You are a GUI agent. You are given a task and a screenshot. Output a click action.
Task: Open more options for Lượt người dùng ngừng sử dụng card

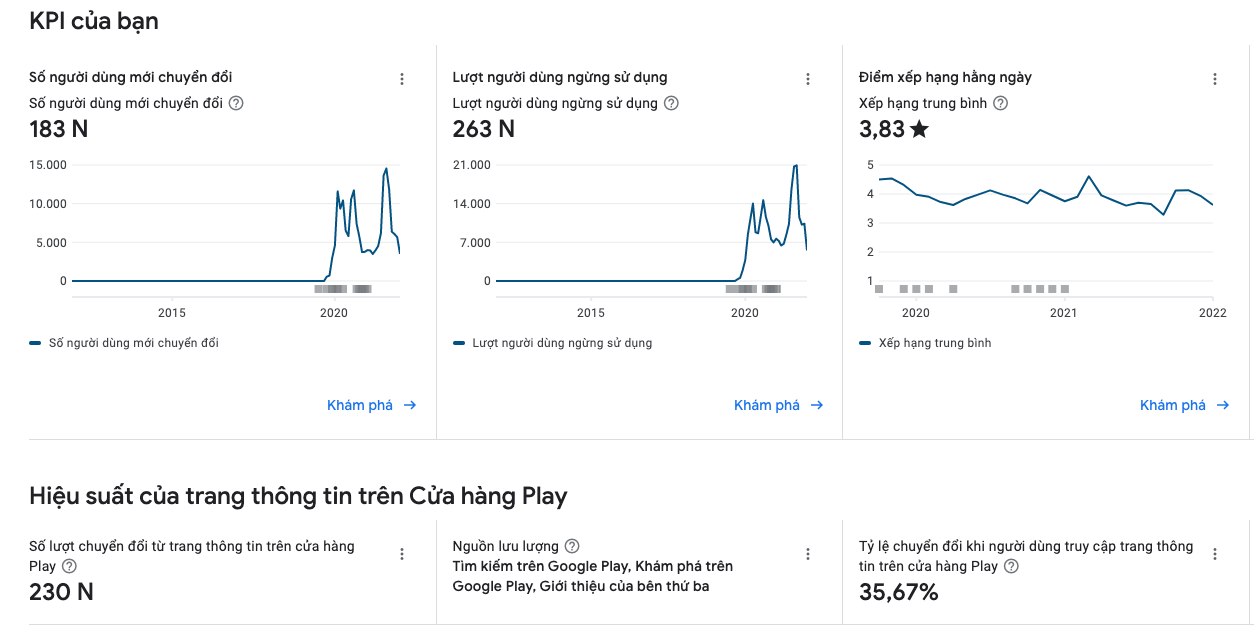[x=808, y=79]
